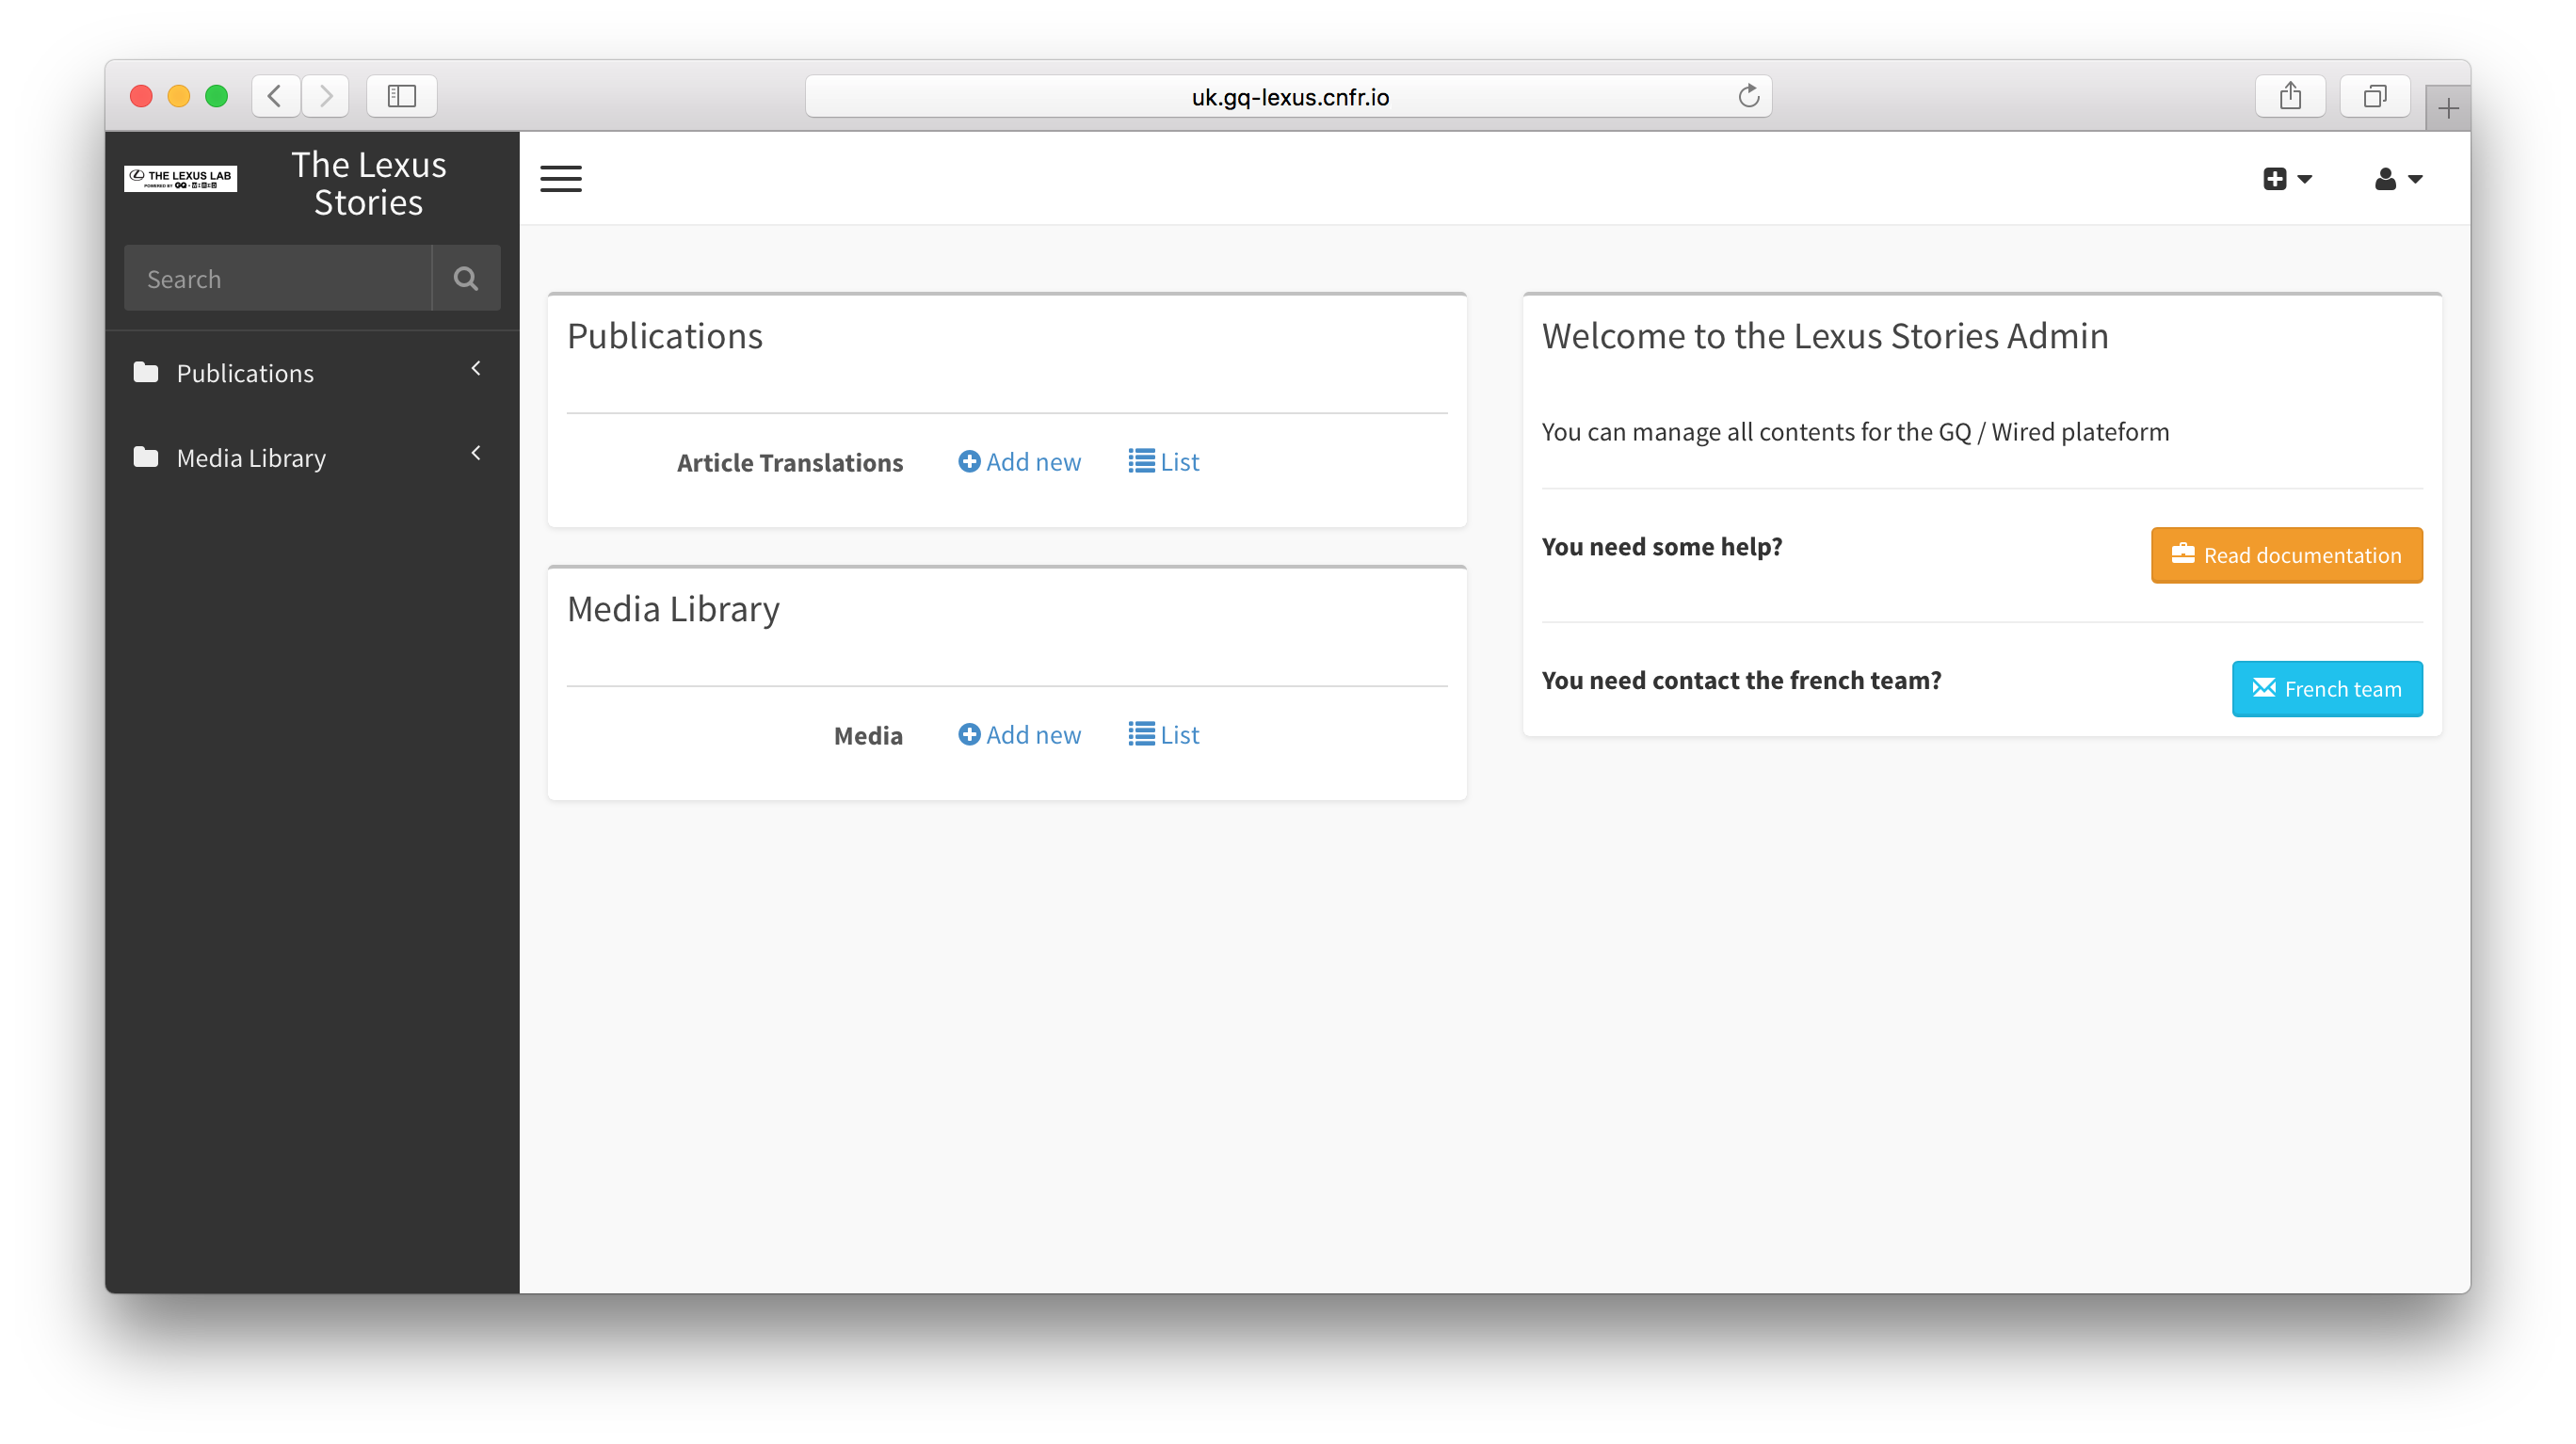Open the user account dropdown
The image size is (2576, 1444).
tap(2398, 179)
